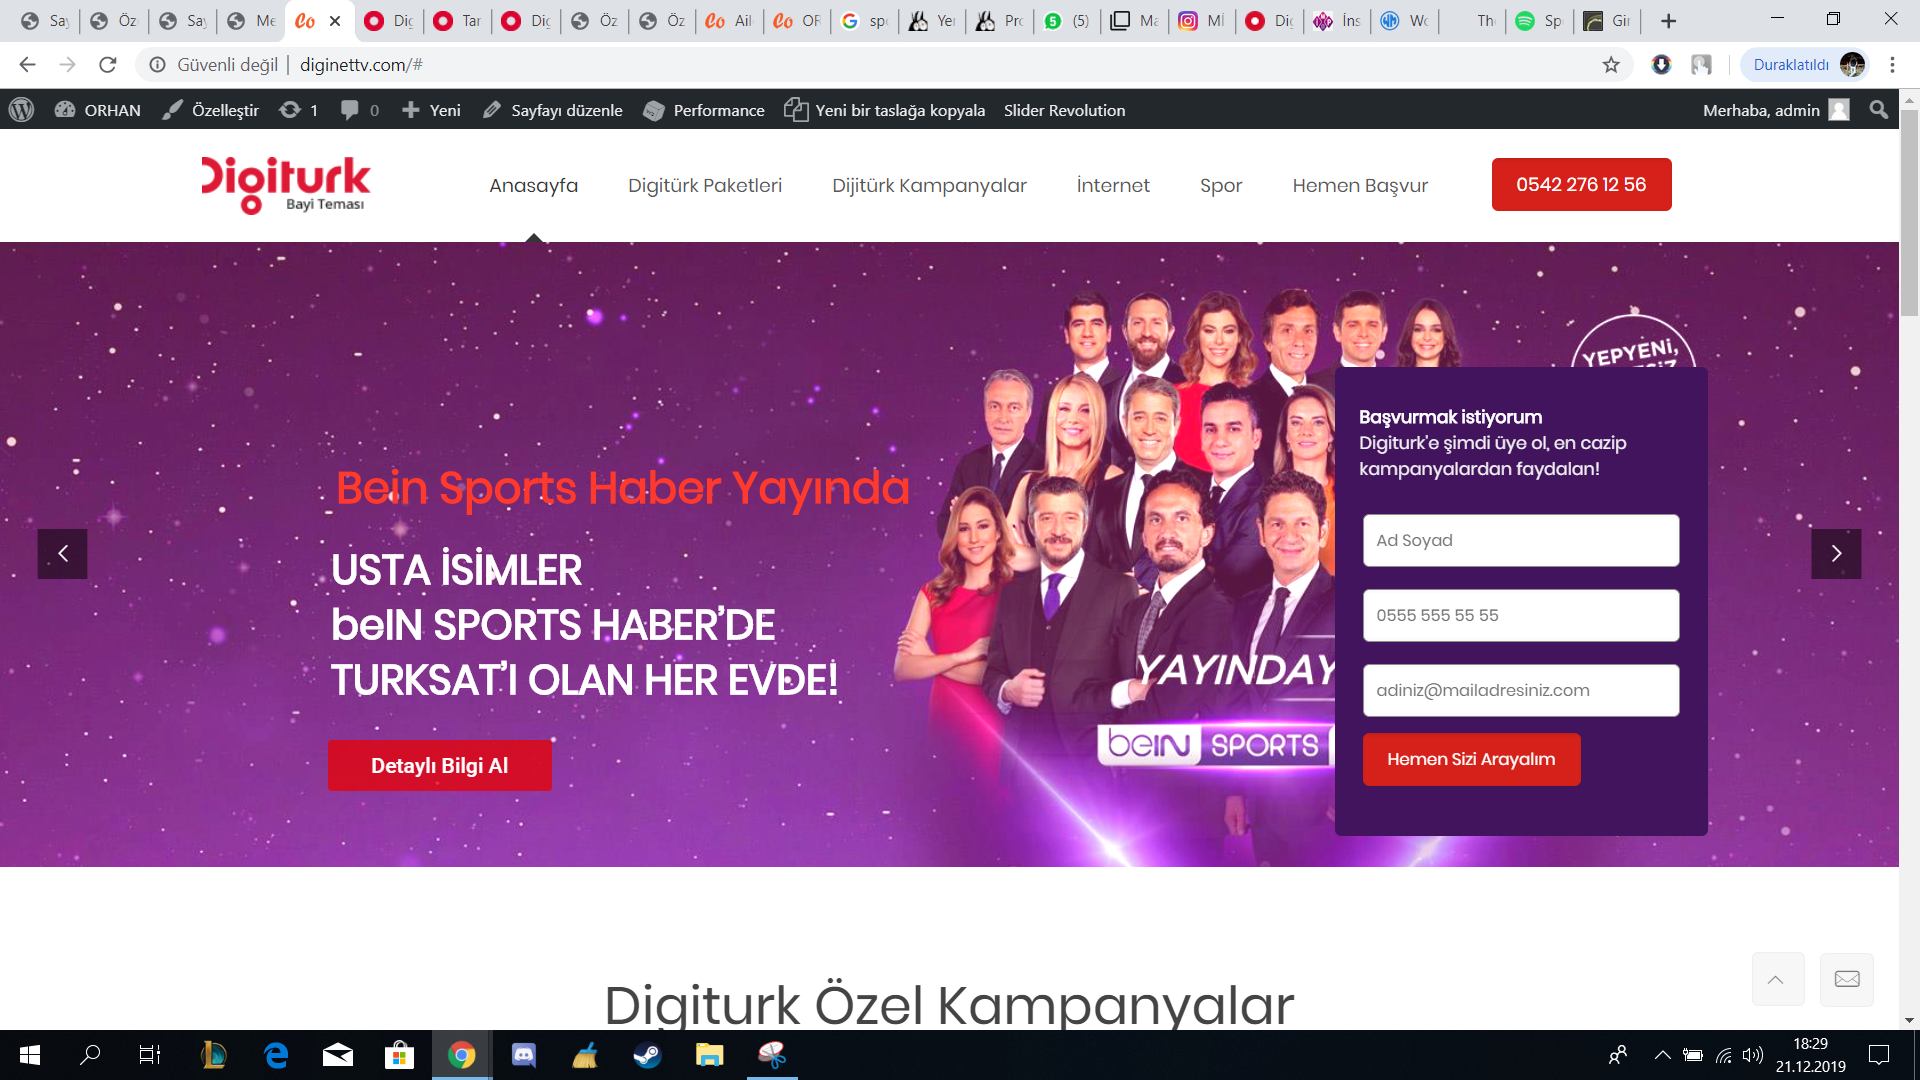The height and width of the screenshot is (1080, 1920).
Task: Click the envelope contact button
Action: 1847,979
